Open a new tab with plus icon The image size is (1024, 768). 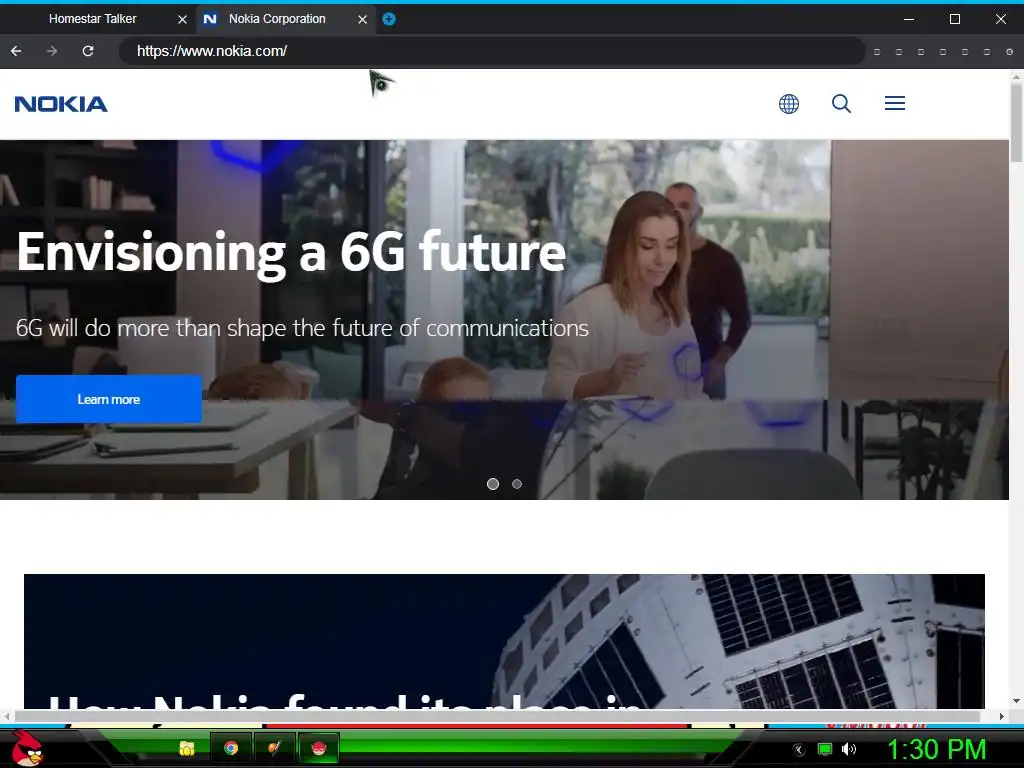tap(389, 19)
